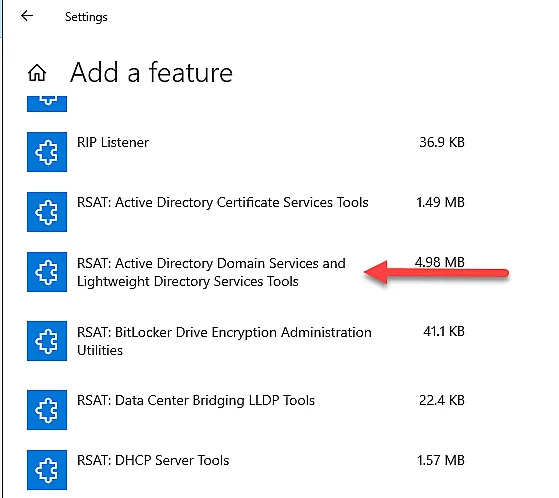Click the RSAT: BitLocker Drive Encryption feature icon

coord(47,341)
